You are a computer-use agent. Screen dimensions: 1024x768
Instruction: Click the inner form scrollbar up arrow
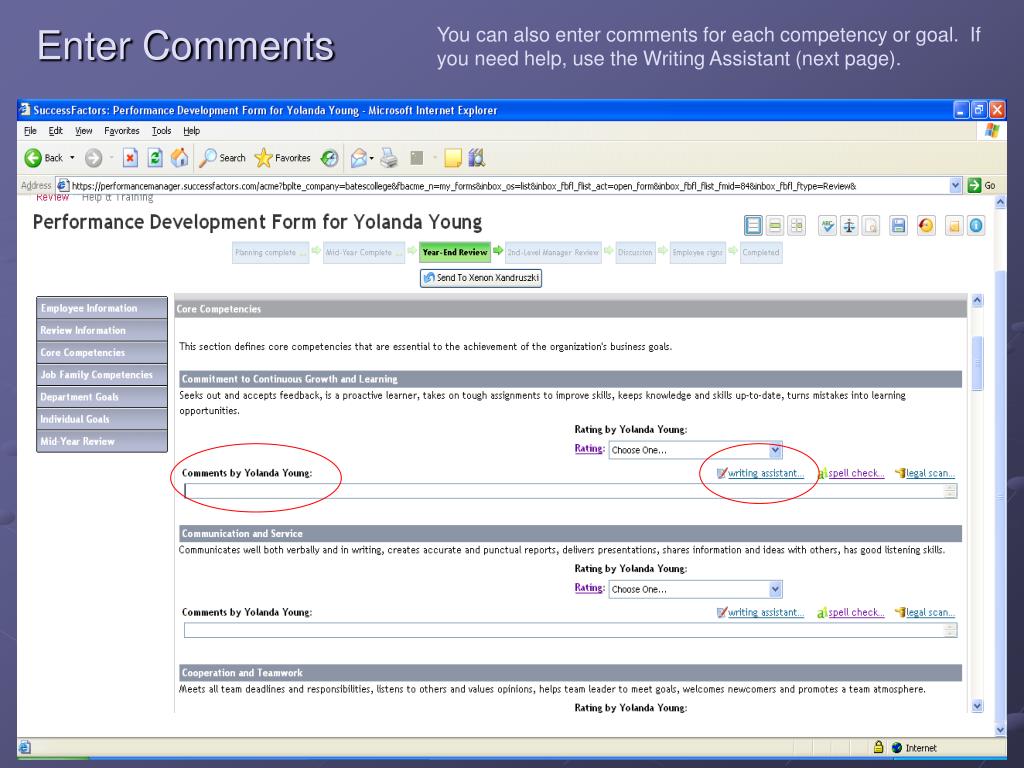(977, 301)
